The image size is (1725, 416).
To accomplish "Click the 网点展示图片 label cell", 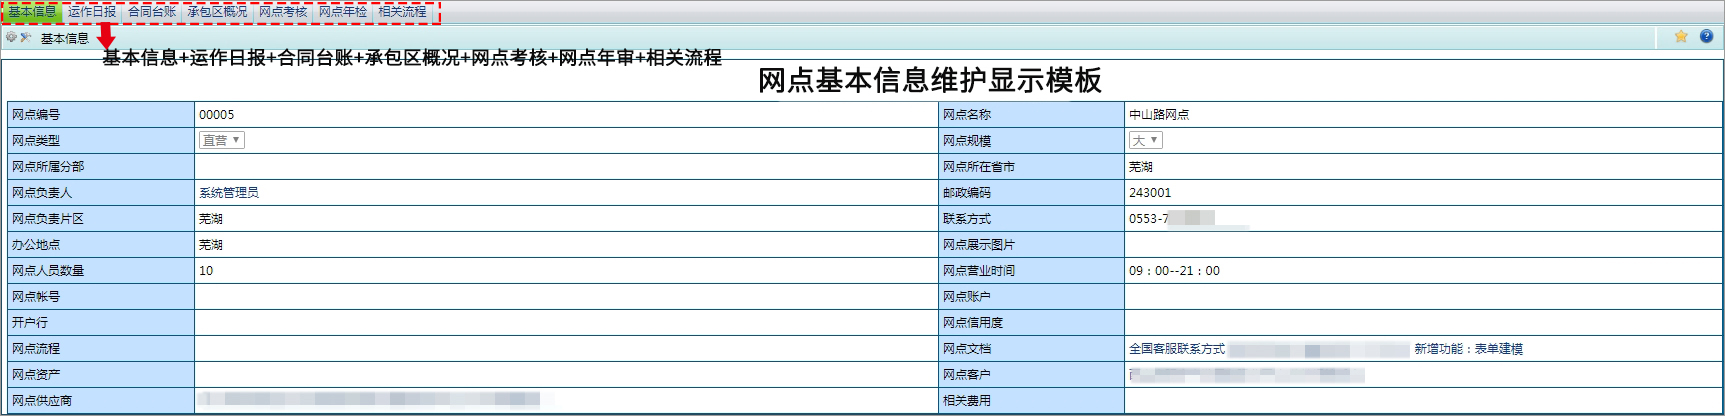I will (x=1032, y=245).
